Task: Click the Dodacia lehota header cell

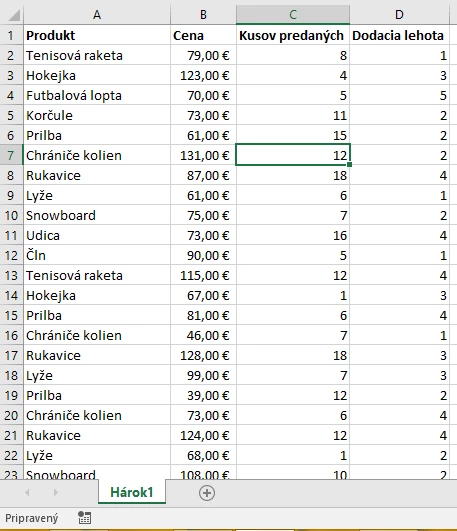Action: click(399, 35)
